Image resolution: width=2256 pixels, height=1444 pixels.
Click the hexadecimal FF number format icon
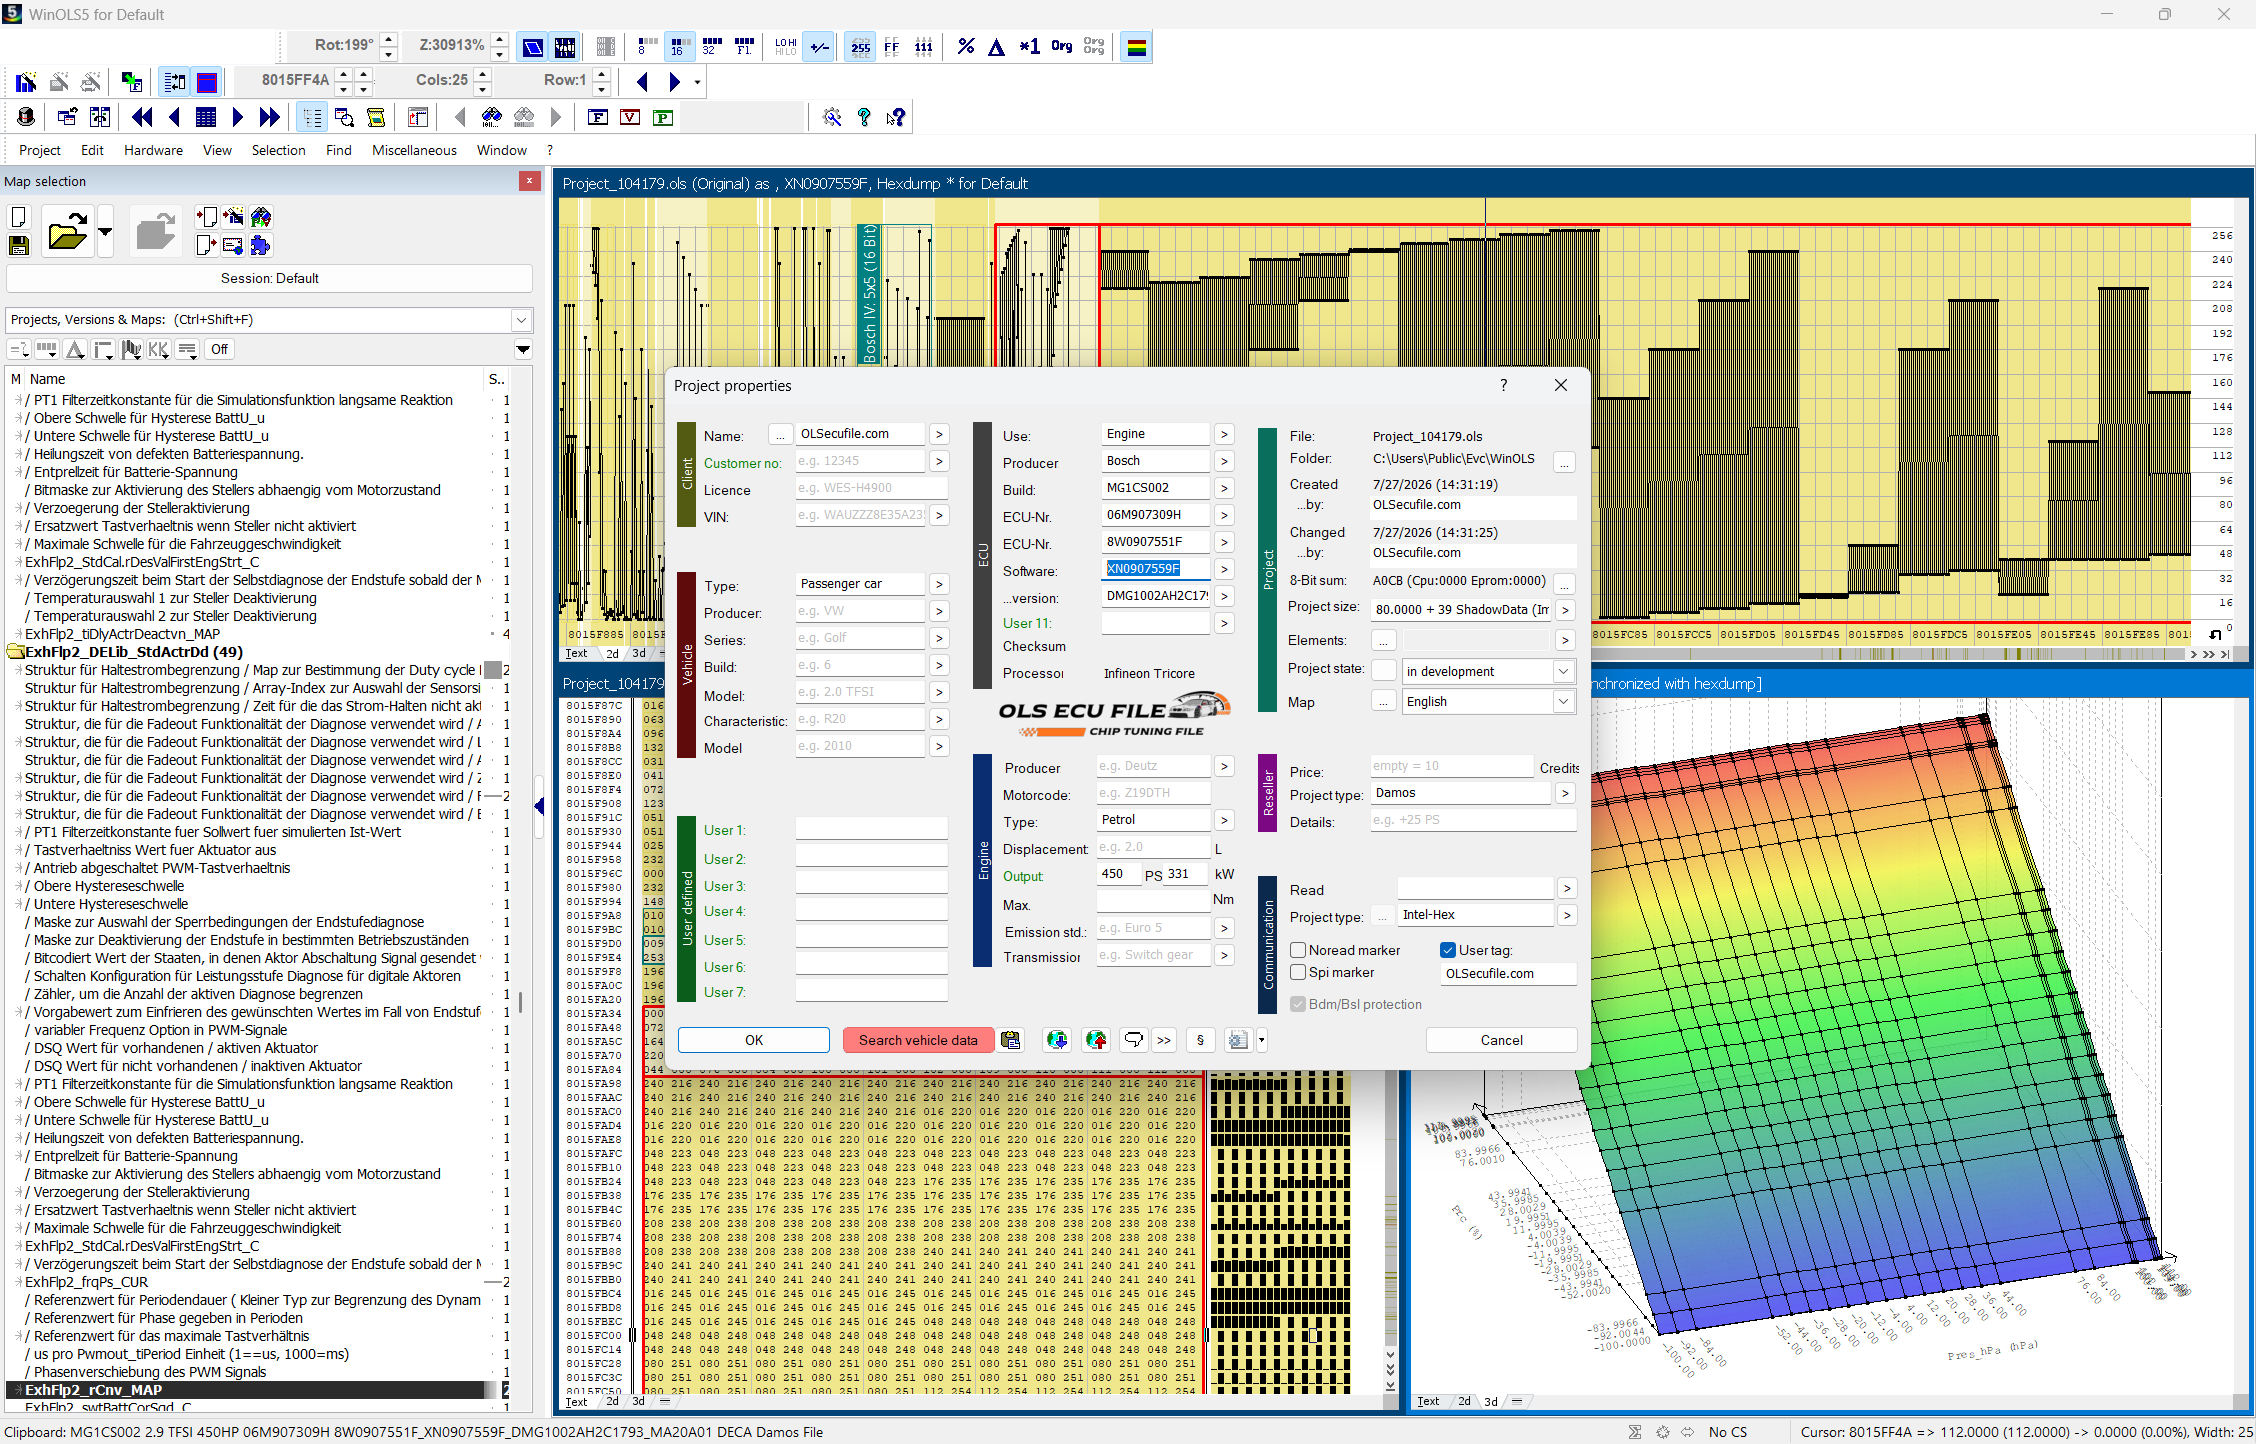pos(892,46)
